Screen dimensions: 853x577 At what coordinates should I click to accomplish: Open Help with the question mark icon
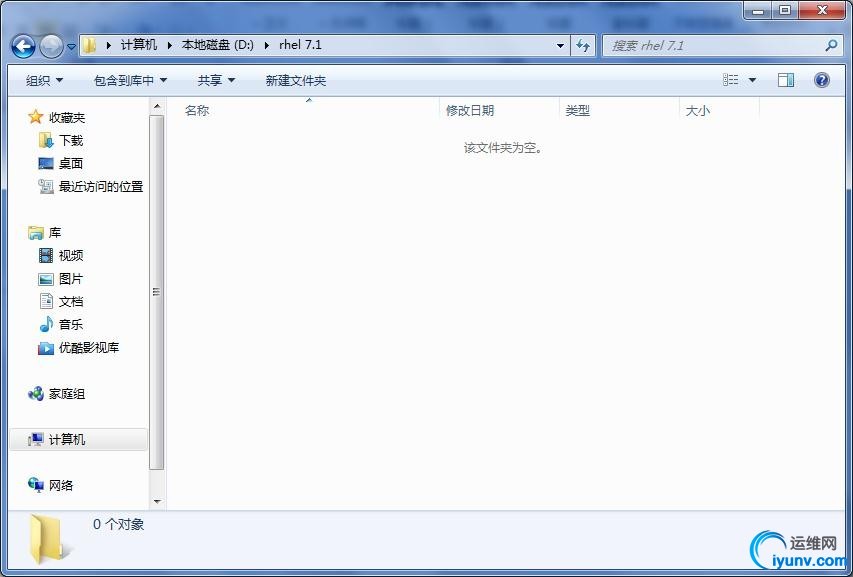click(x=821, y=80)
